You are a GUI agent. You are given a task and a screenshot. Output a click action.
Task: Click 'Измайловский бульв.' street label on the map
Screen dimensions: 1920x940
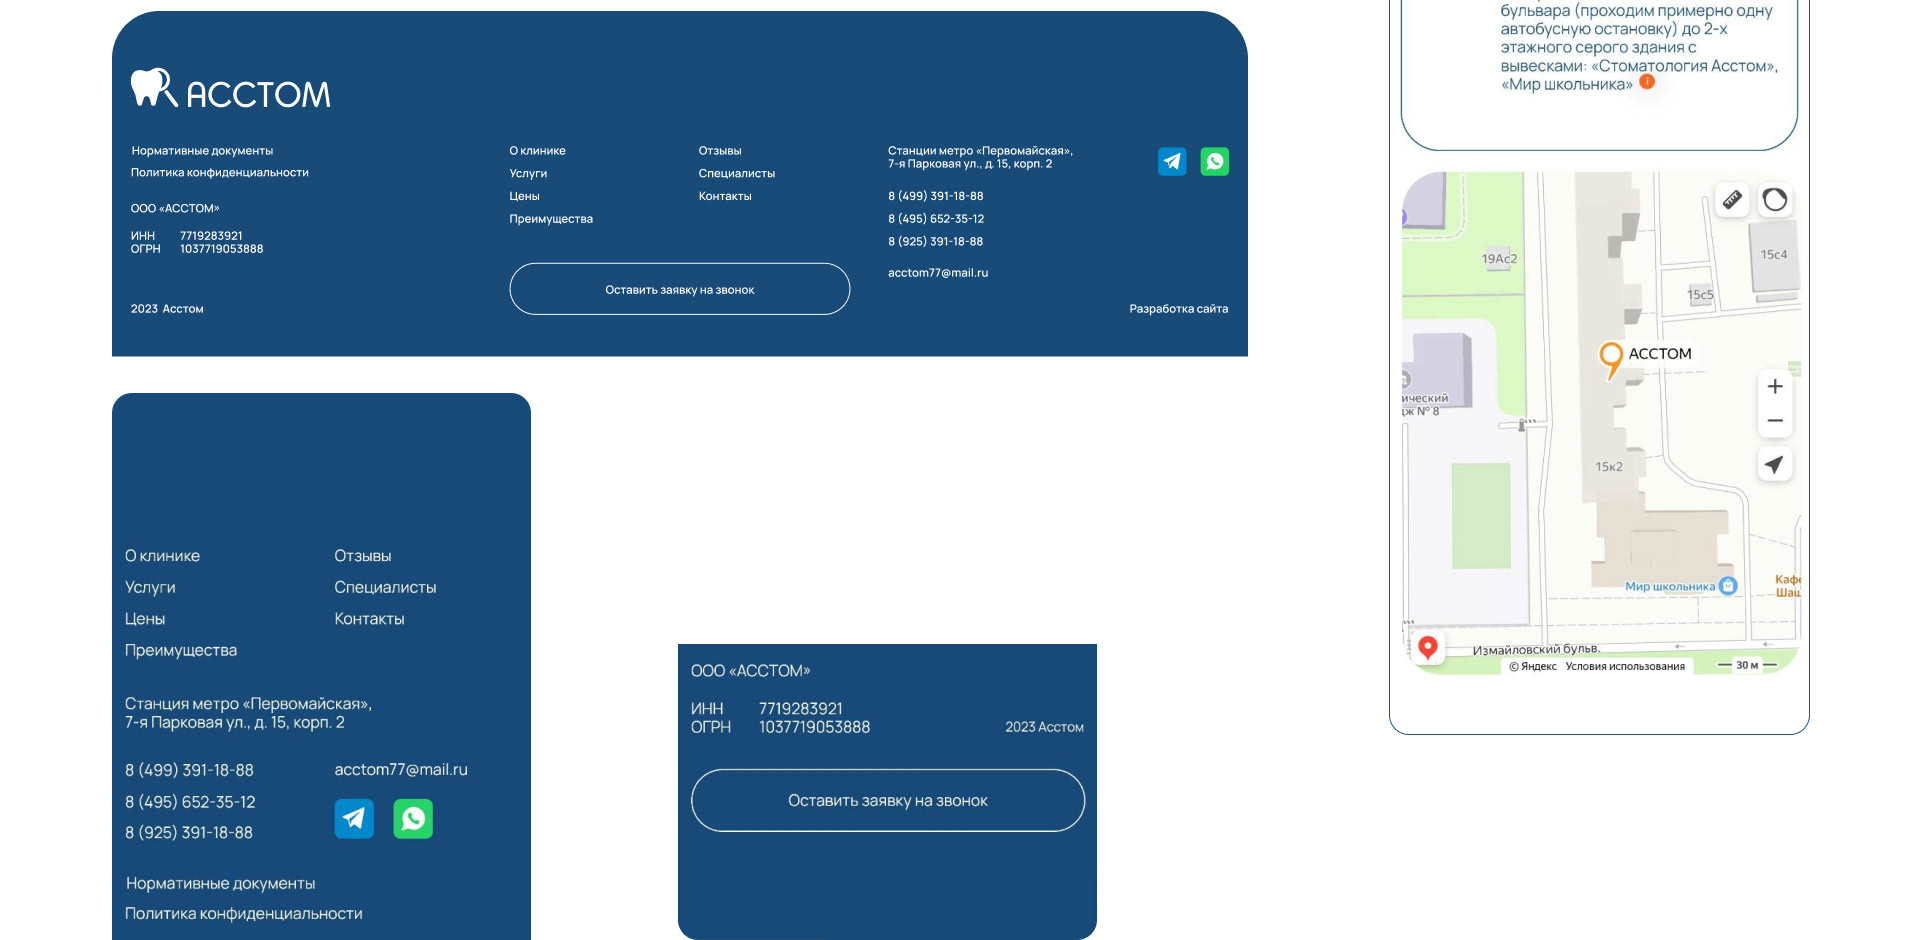(x=1537, y=649)
